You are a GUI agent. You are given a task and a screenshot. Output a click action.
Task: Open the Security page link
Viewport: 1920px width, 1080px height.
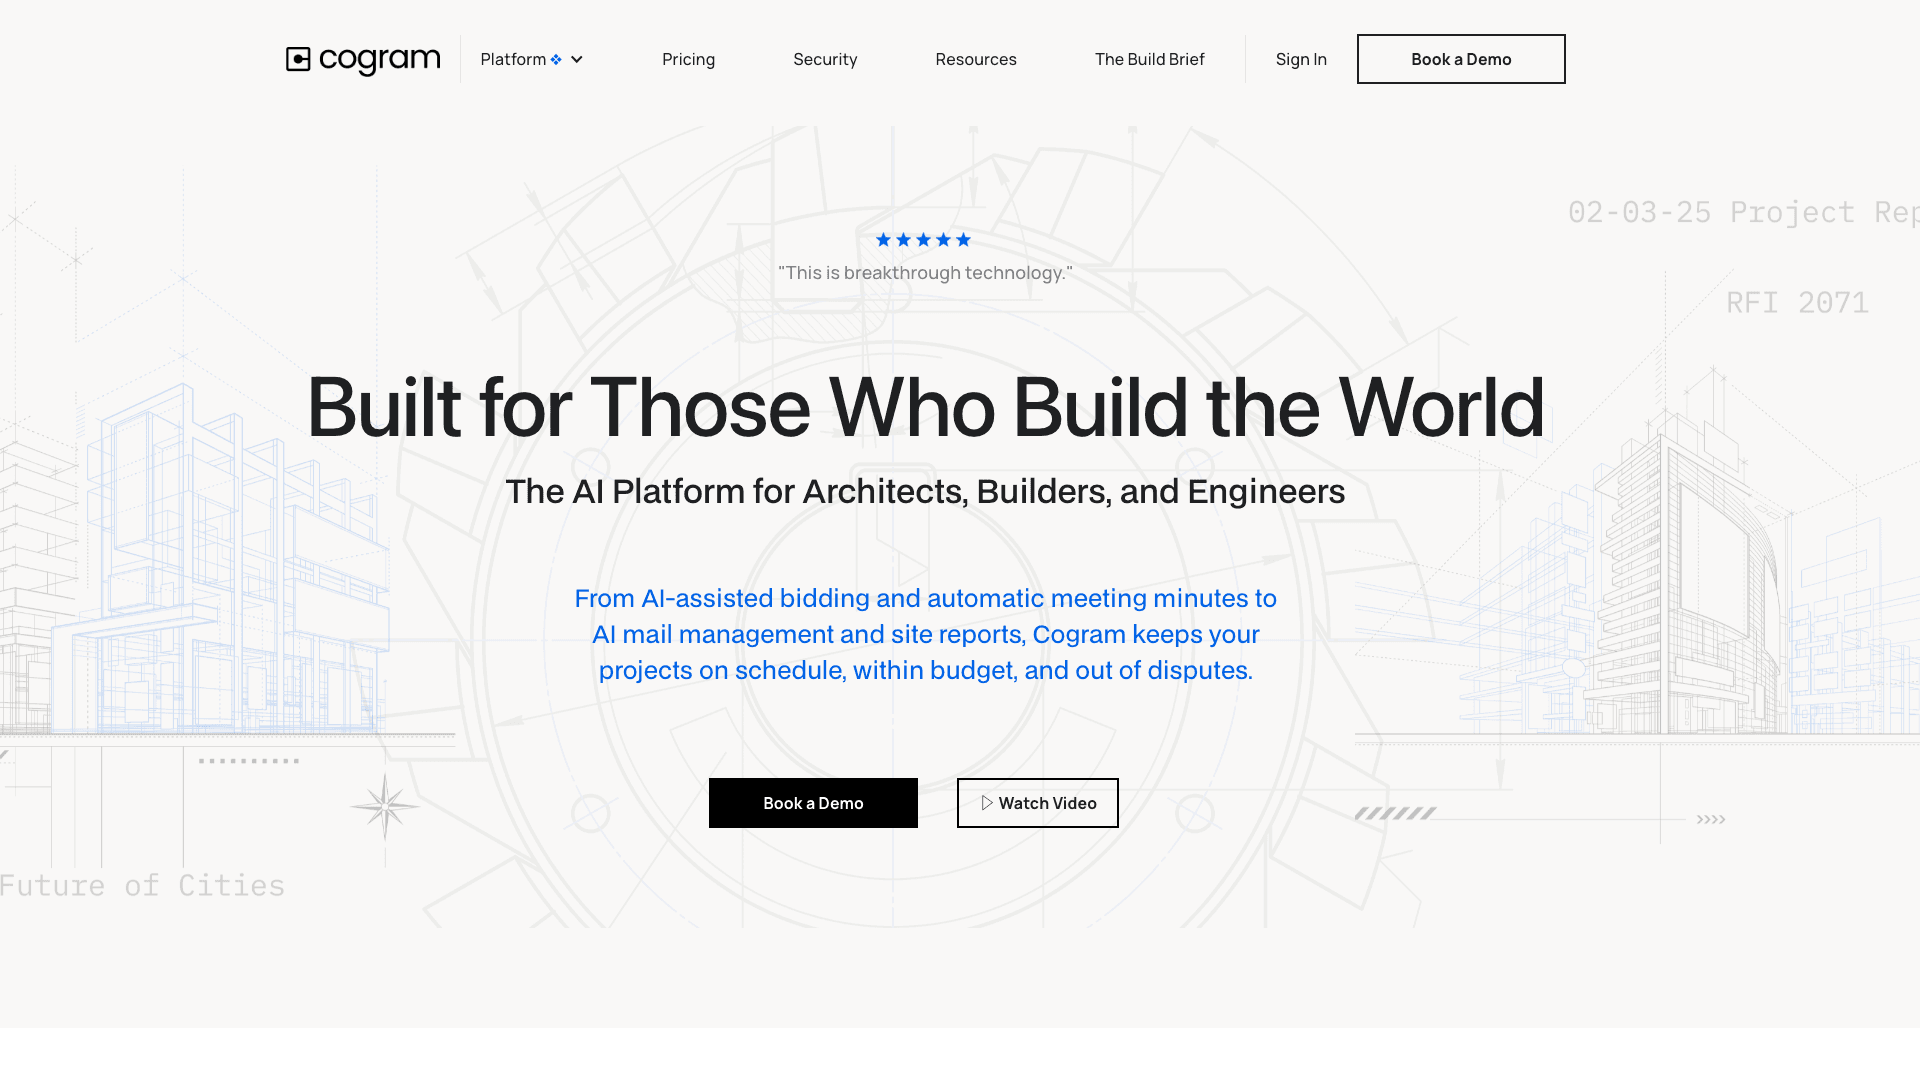[825, 60]
